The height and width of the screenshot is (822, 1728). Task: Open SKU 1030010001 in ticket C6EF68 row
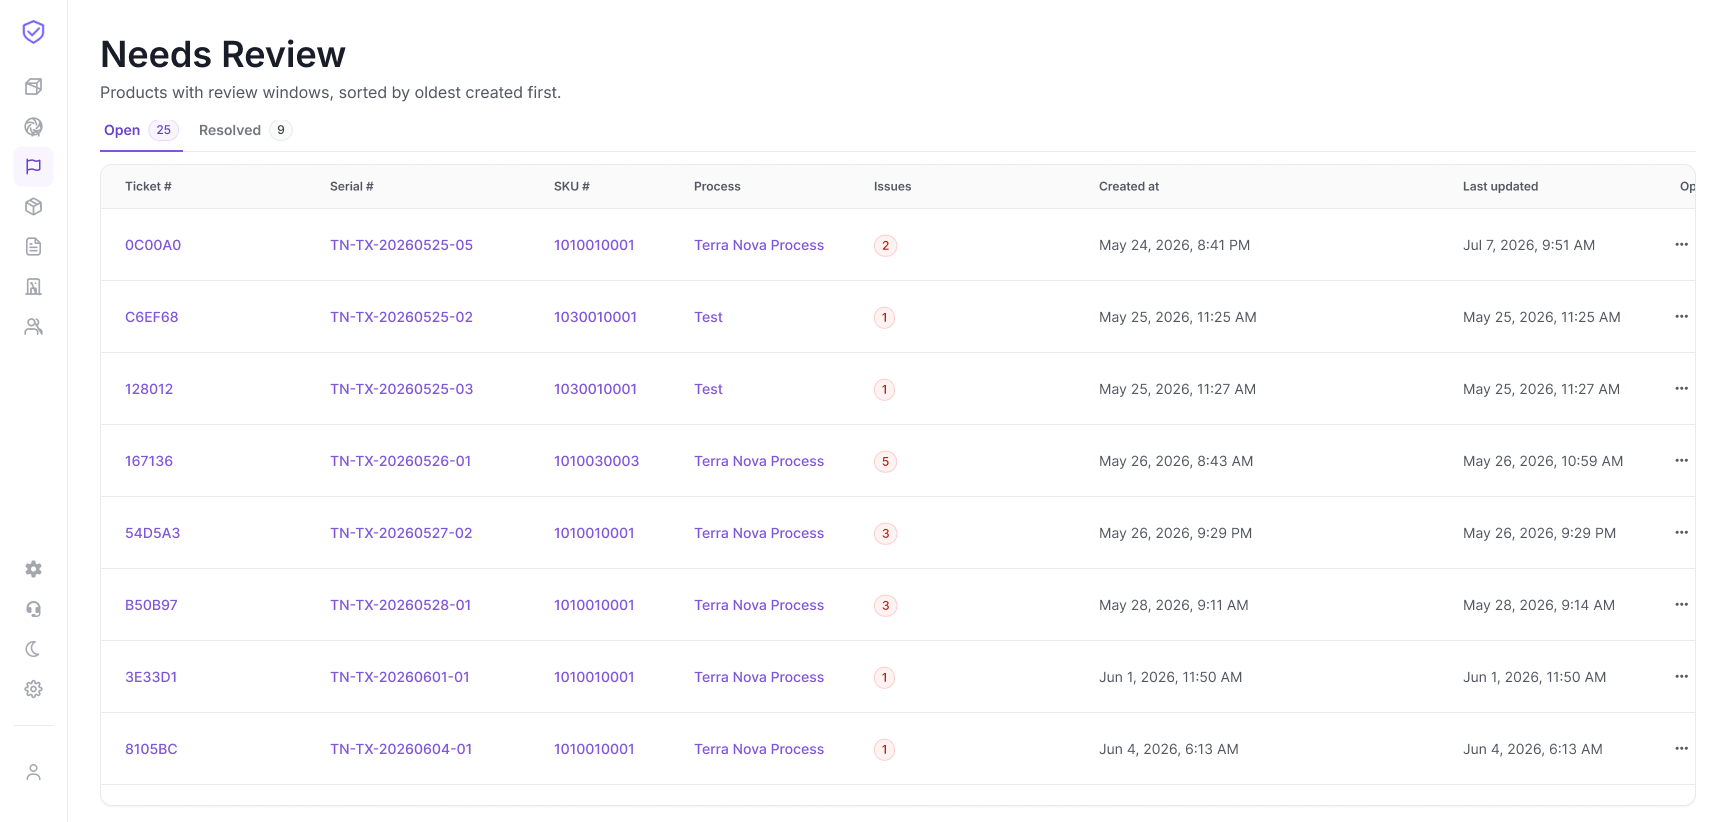point(595,317)
